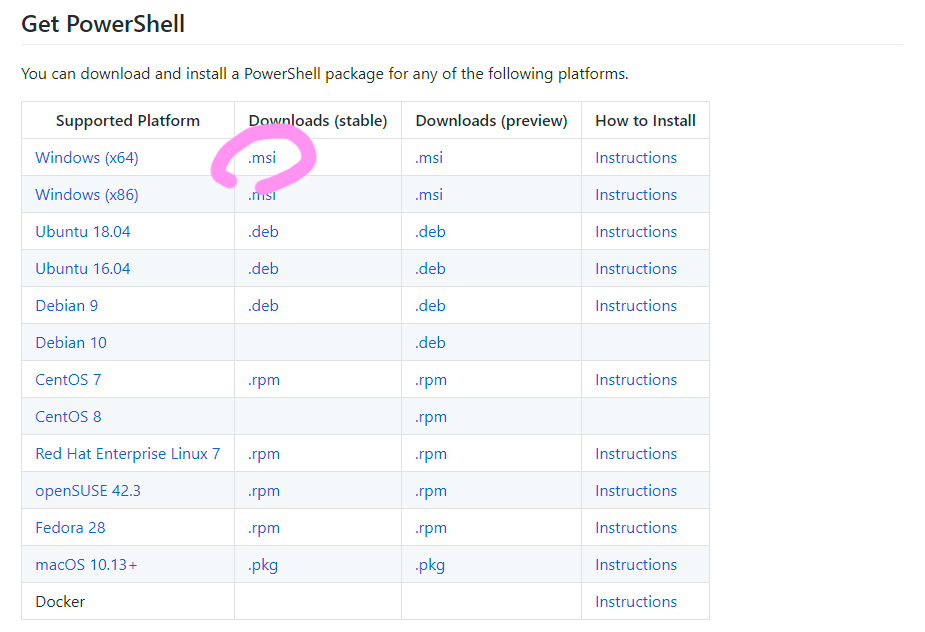Open Instructions for Windows (x64)
The image size is (925, 632).
pyautogui.click(x=636, y=158)
